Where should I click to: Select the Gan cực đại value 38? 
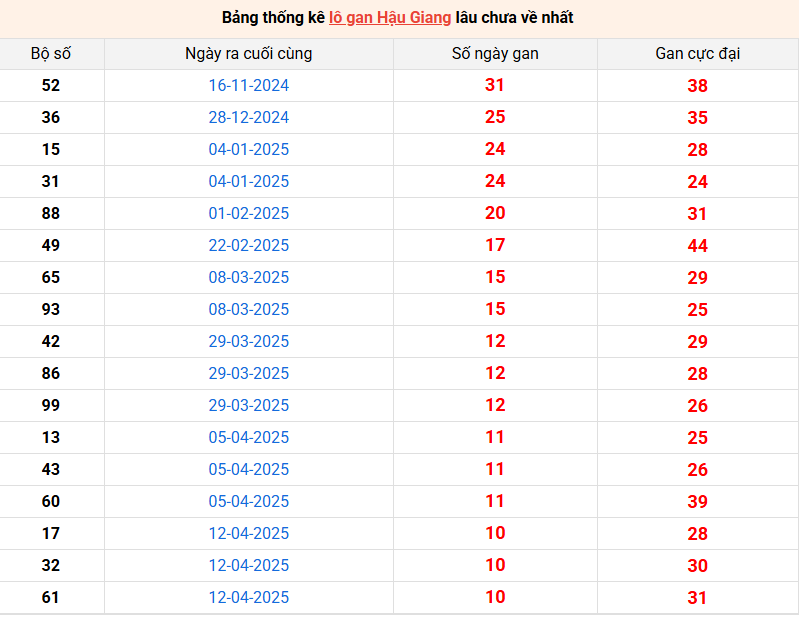pos(697,86)
